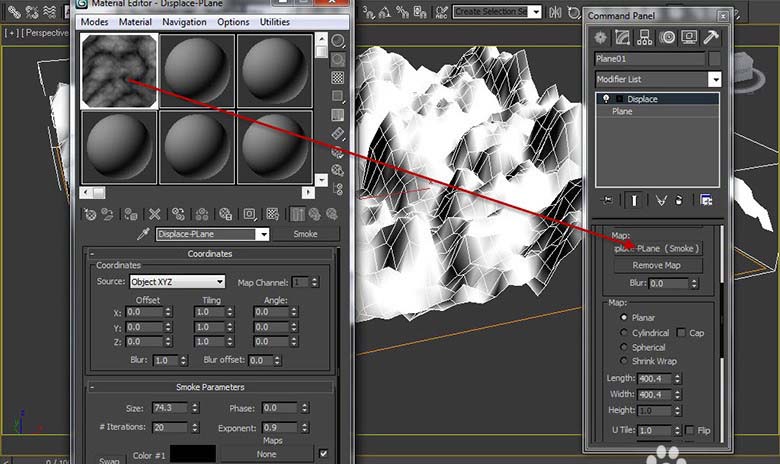Select Spherical mapping radio button
Image resolution: width=780 pixels, height=464 pixels.
click(x=623, y=347)
